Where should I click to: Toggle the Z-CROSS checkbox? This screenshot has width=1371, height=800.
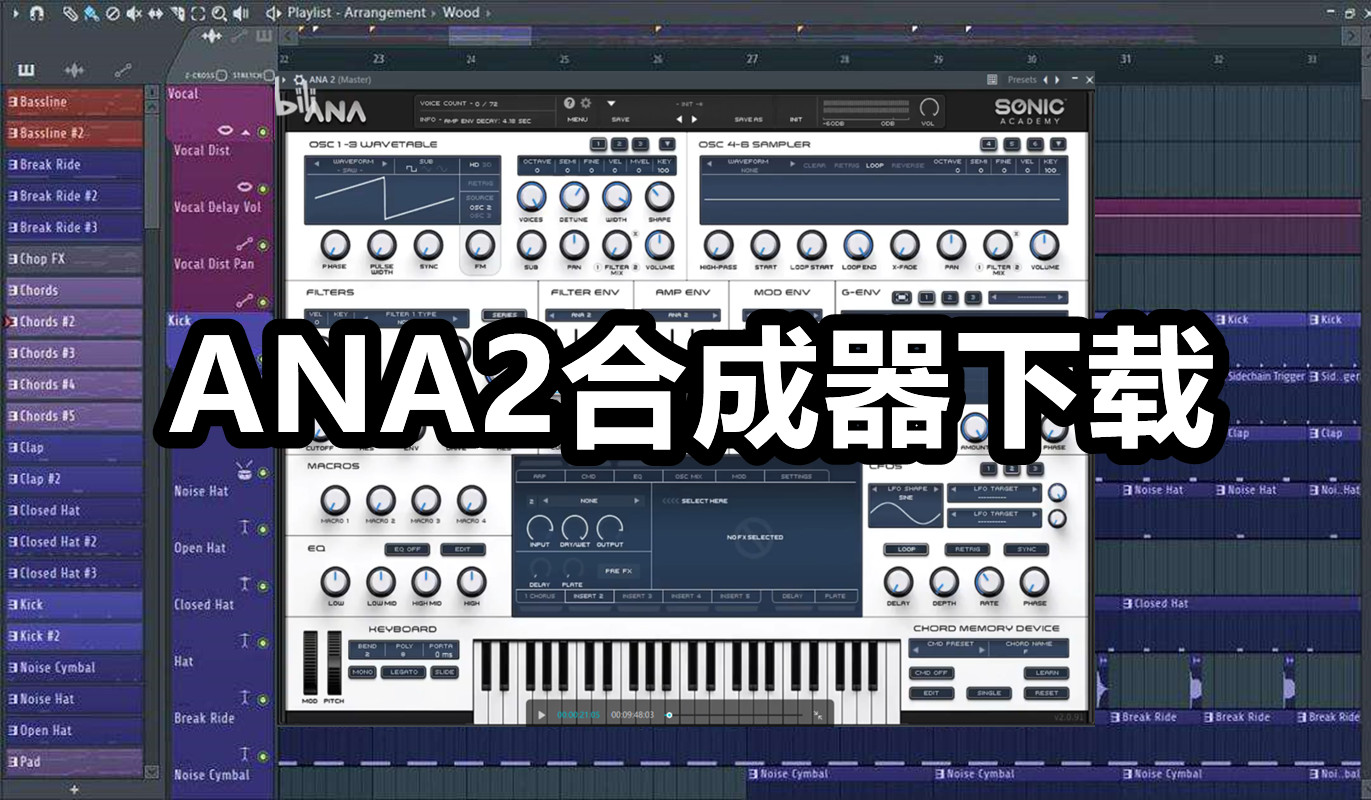[x=221, y=75]
